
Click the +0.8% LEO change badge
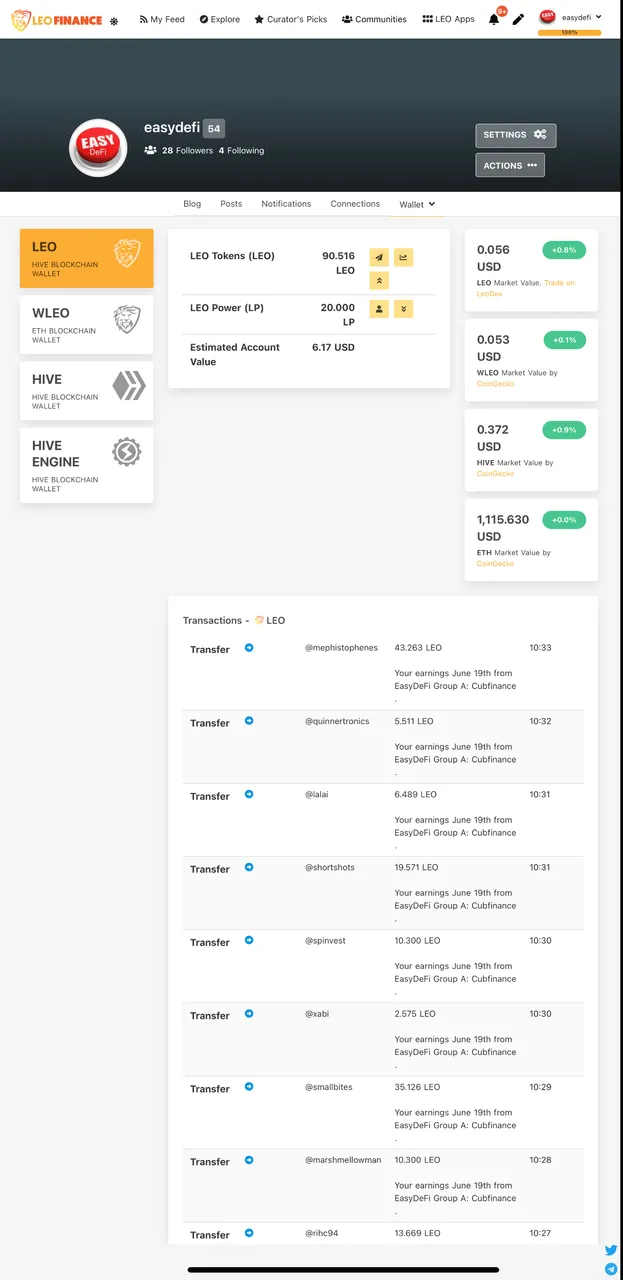[564, 250]
